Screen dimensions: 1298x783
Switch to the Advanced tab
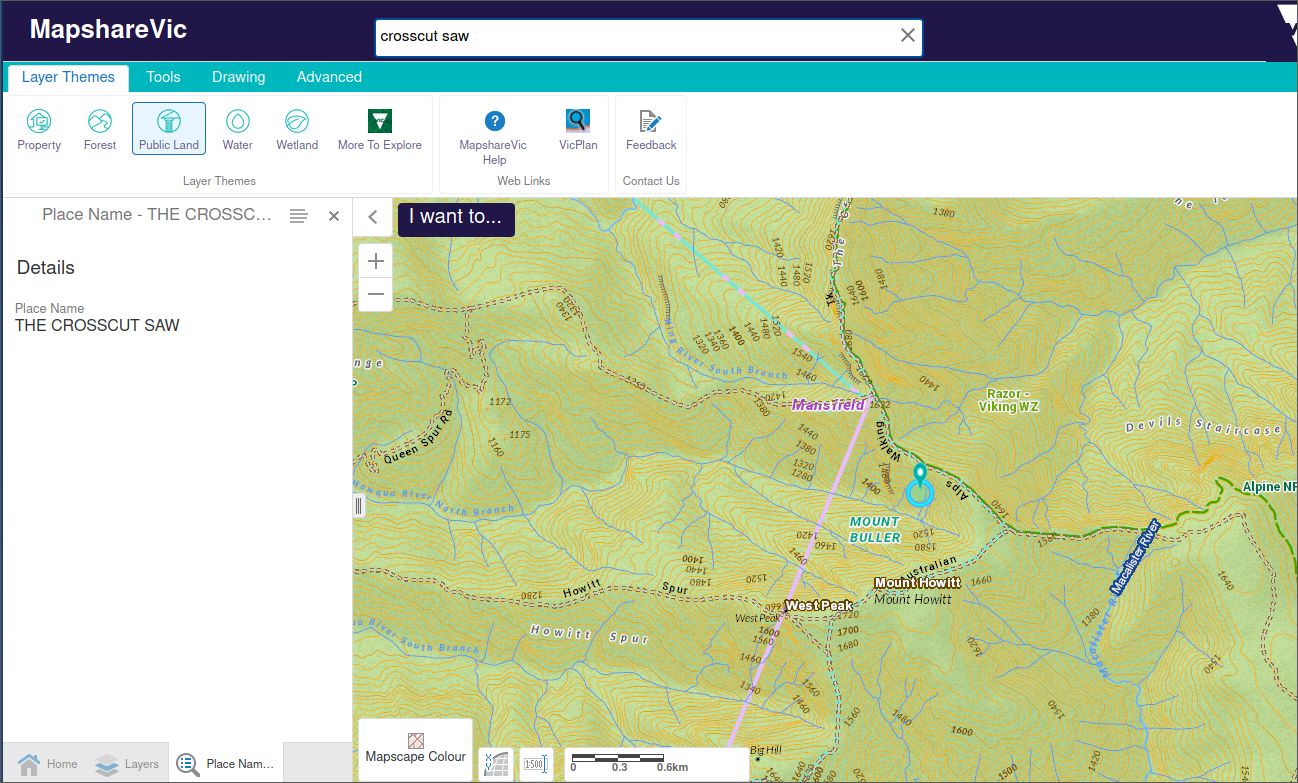click(x=329, y=77)
